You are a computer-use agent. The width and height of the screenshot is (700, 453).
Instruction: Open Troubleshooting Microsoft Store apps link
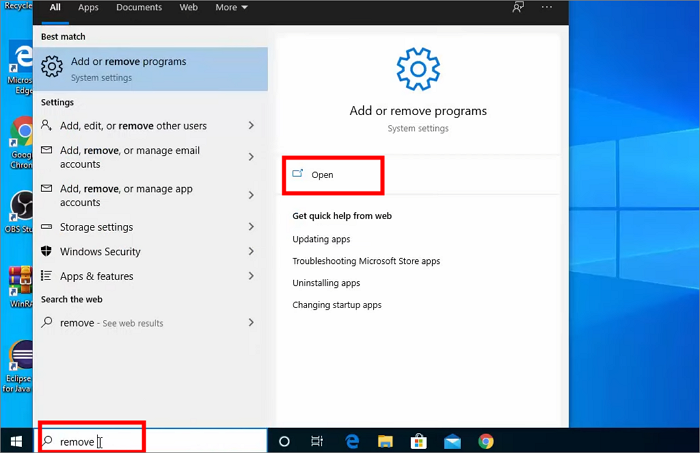[x=366, y=261]
